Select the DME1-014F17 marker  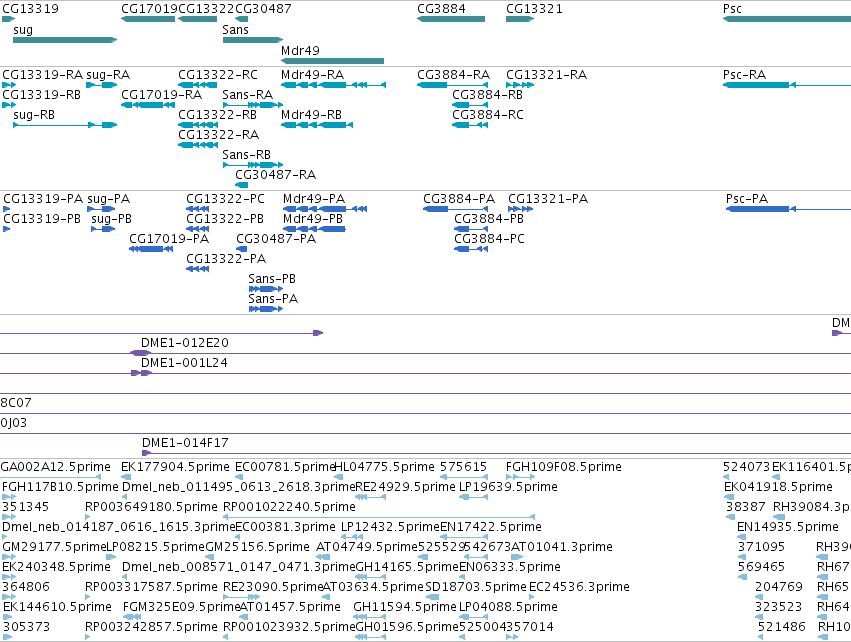[x=146, y=453]
